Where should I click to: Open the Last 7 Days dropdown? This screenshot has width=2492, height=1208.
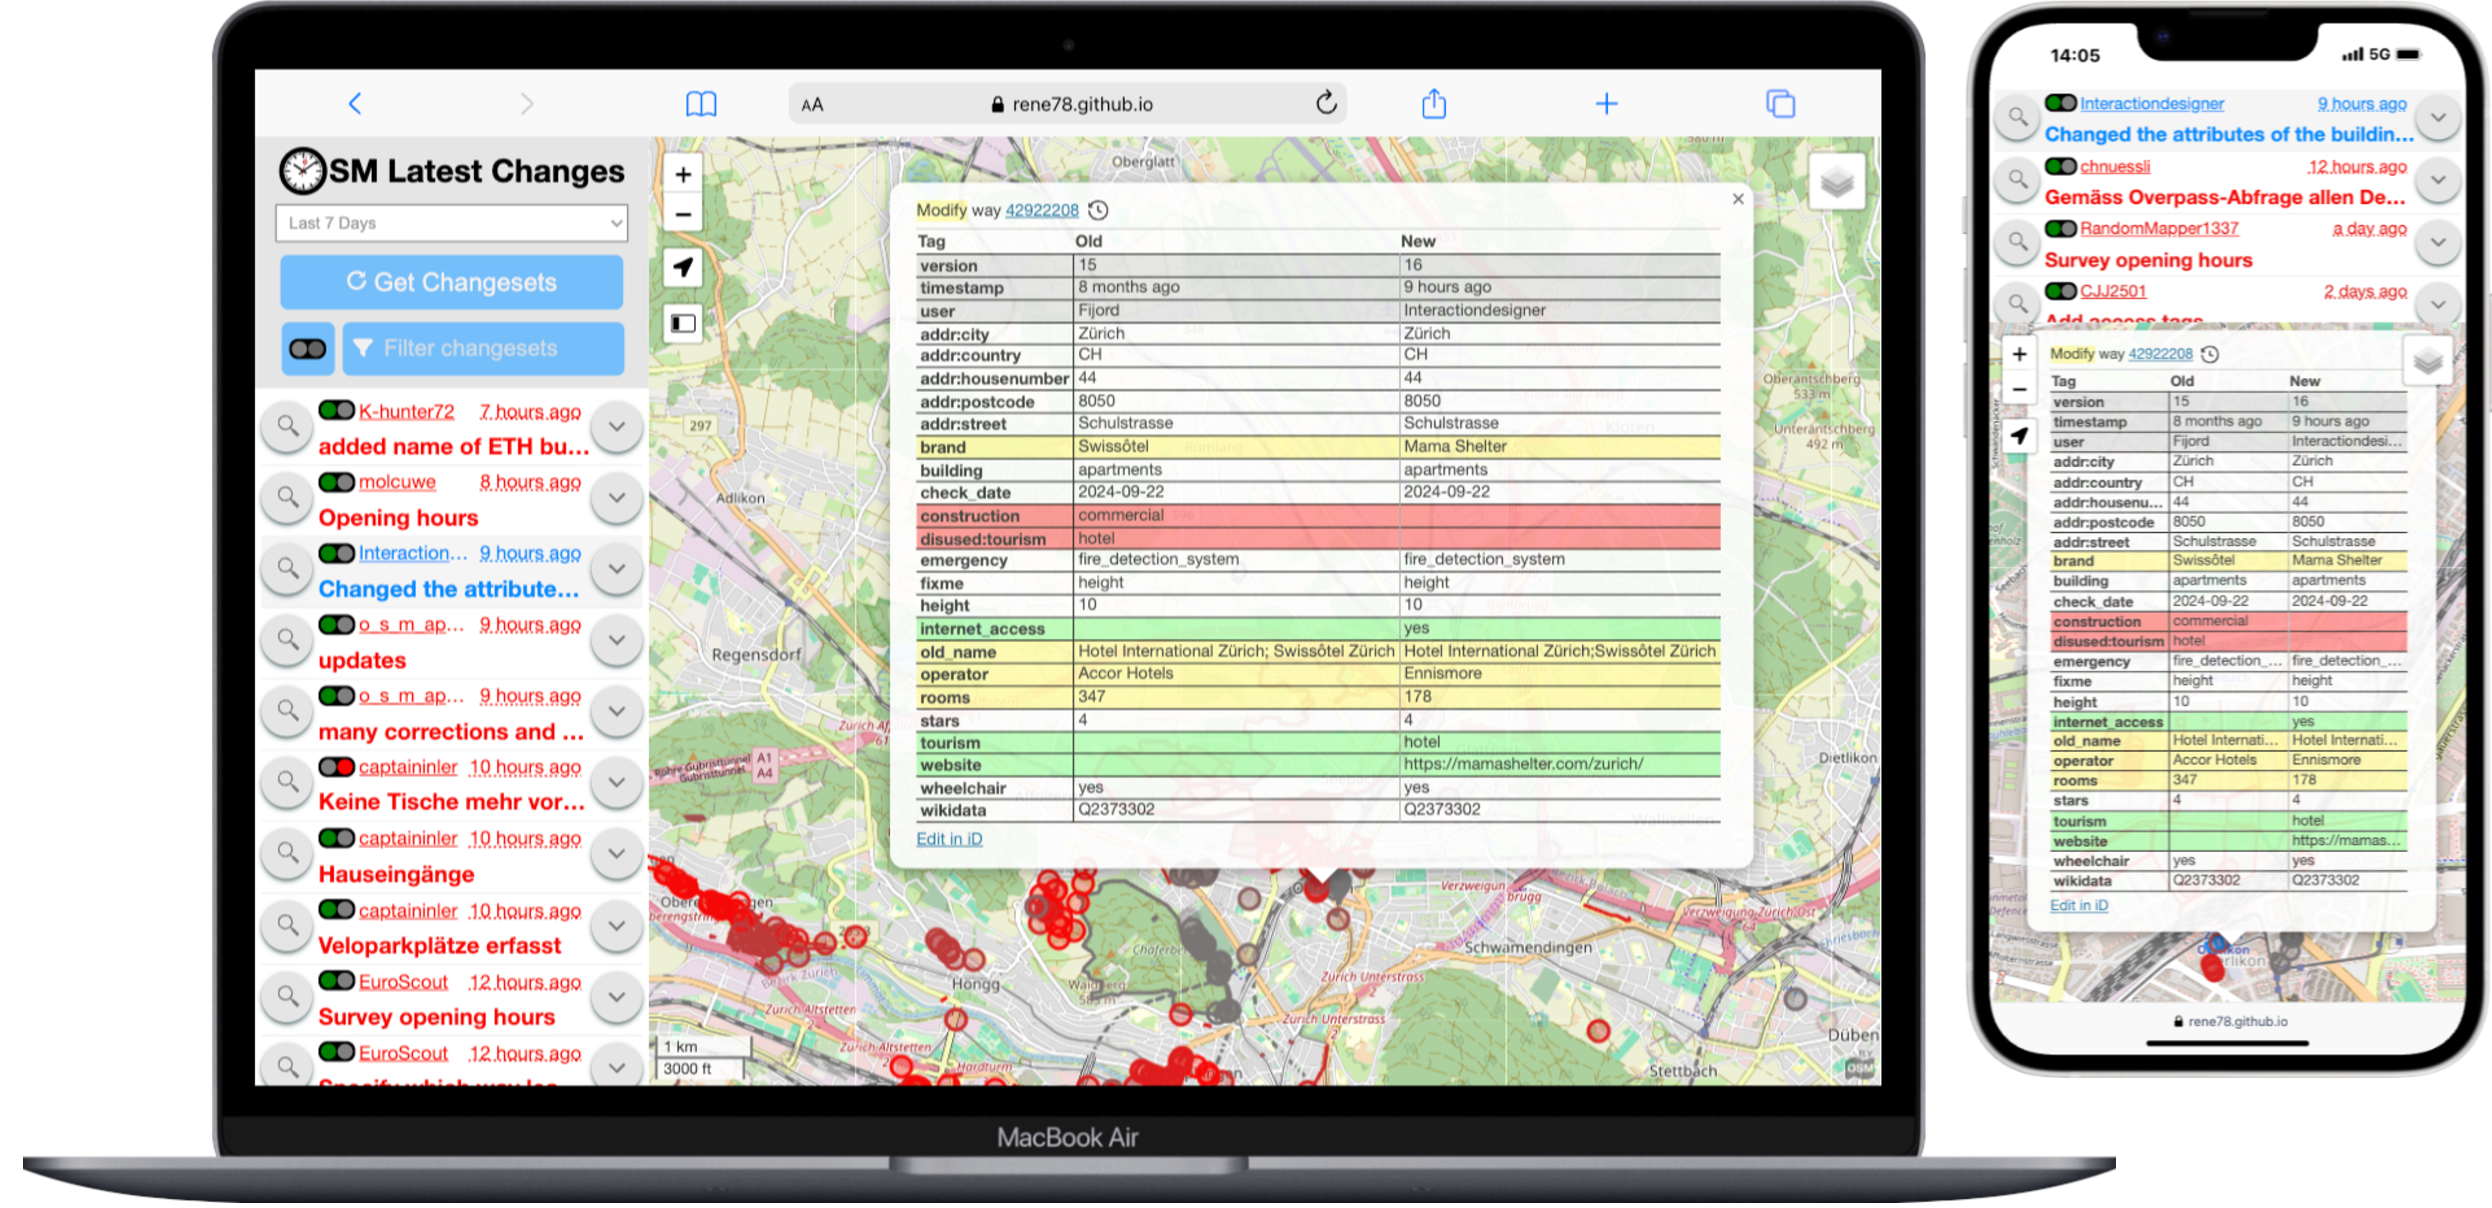click(x=451, y=223)
